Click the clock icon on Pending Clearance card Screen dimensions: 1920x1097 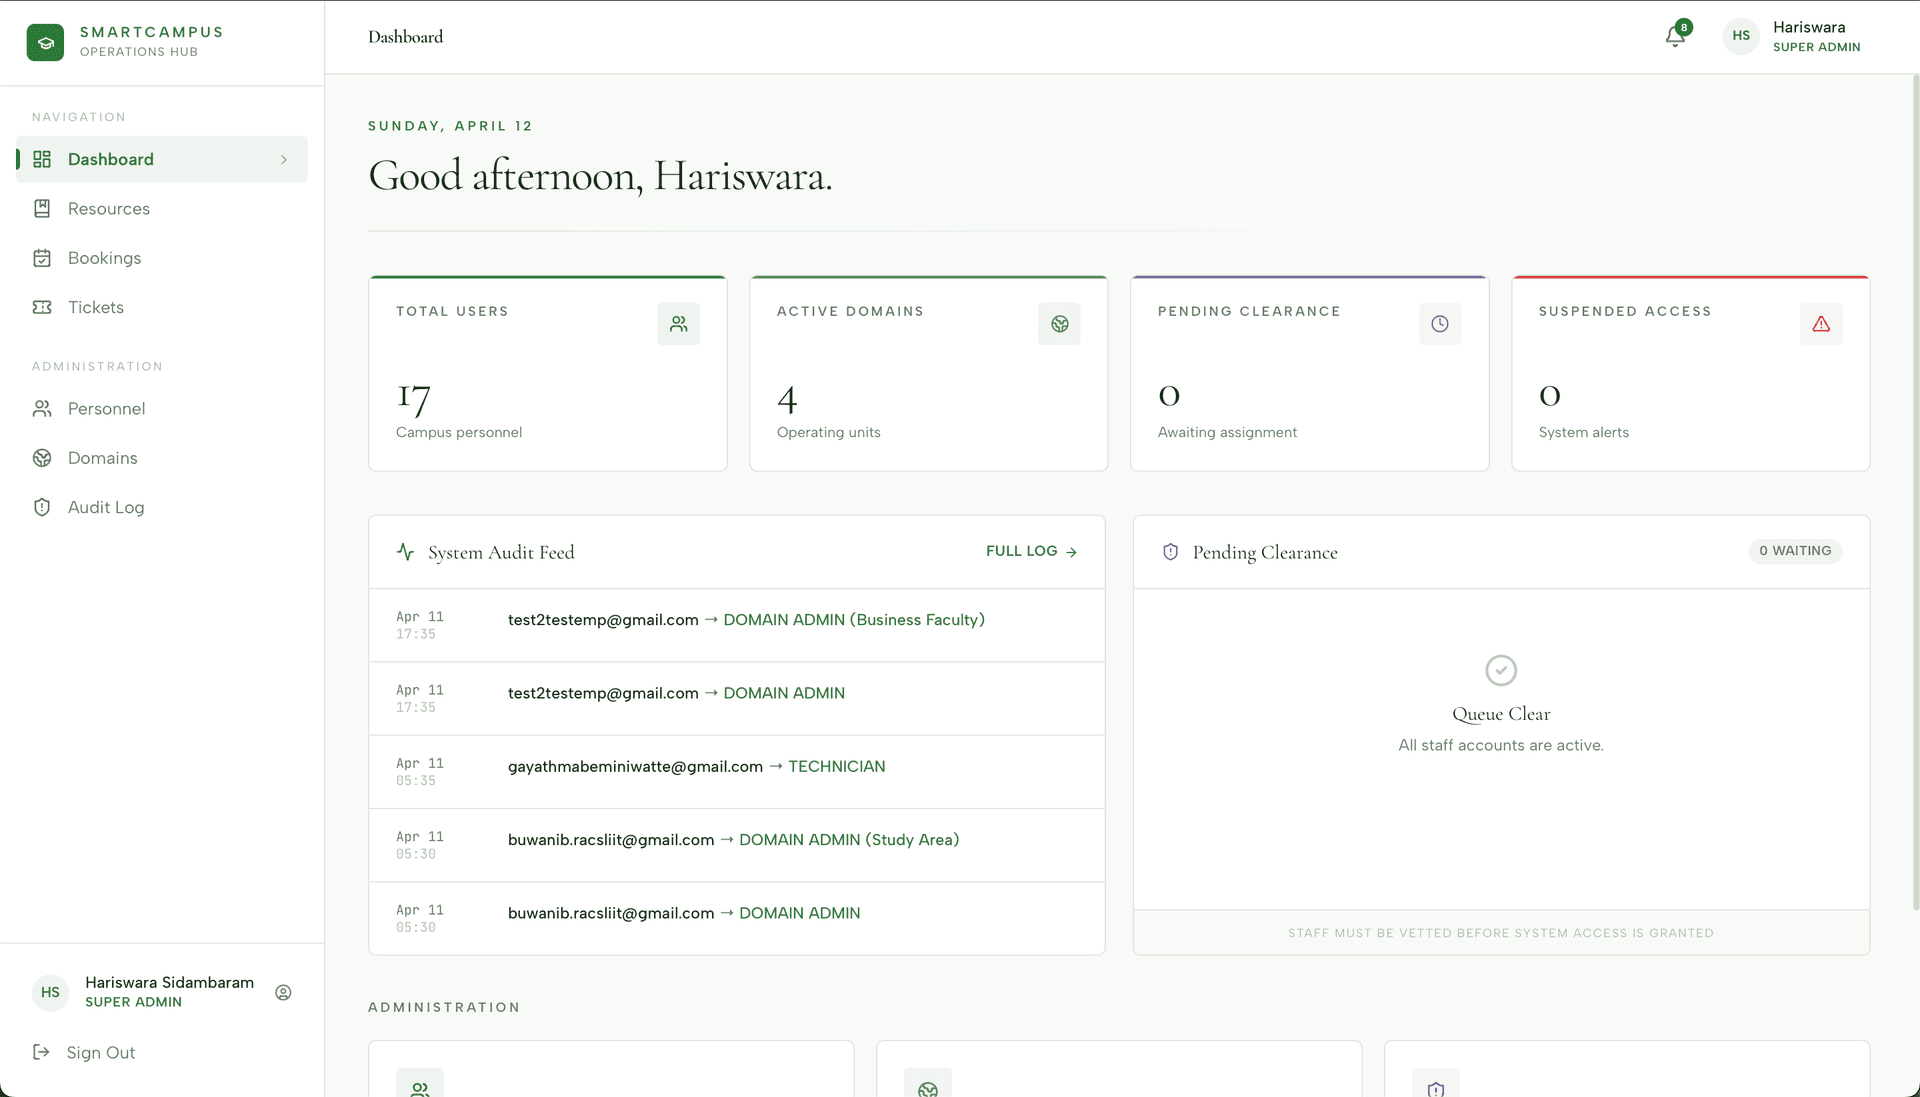[1440, 324]
